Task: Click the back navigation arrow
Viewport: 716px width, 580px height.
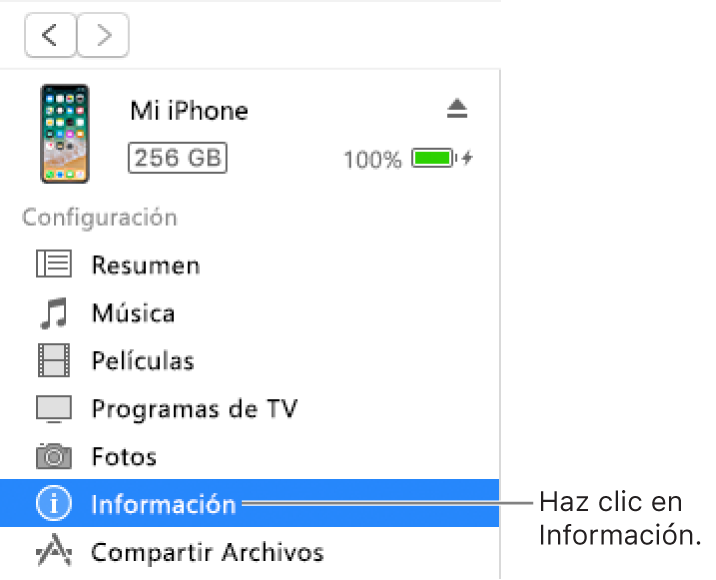Action: (51, 36)
